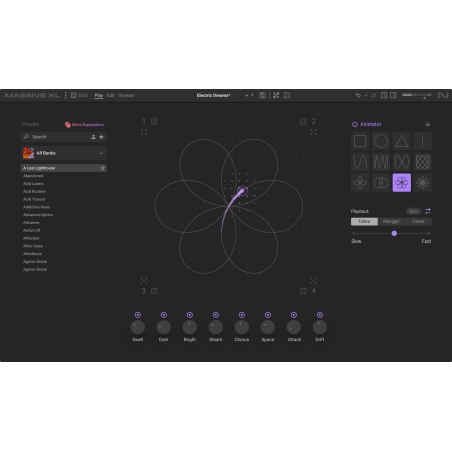Open the More Expansions link

tap(85, 125)
